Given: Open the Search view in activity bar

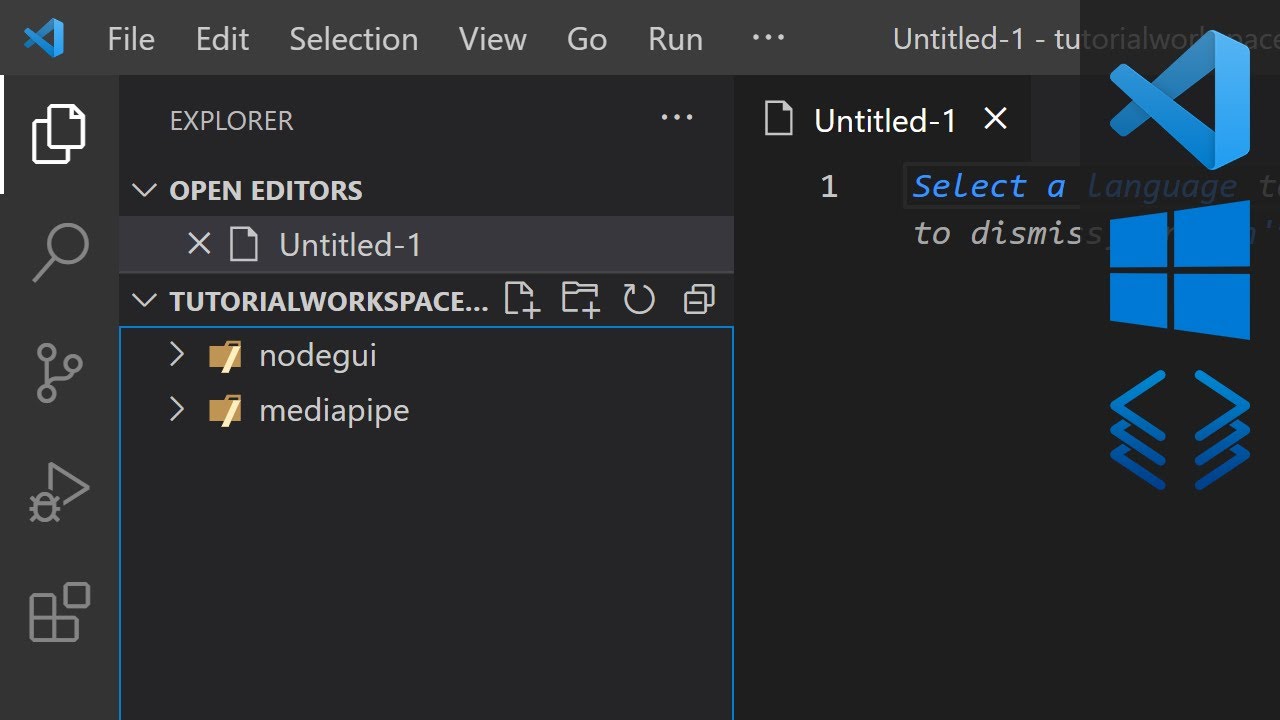Looking at the screenshot, I should [x=59, y=252].
